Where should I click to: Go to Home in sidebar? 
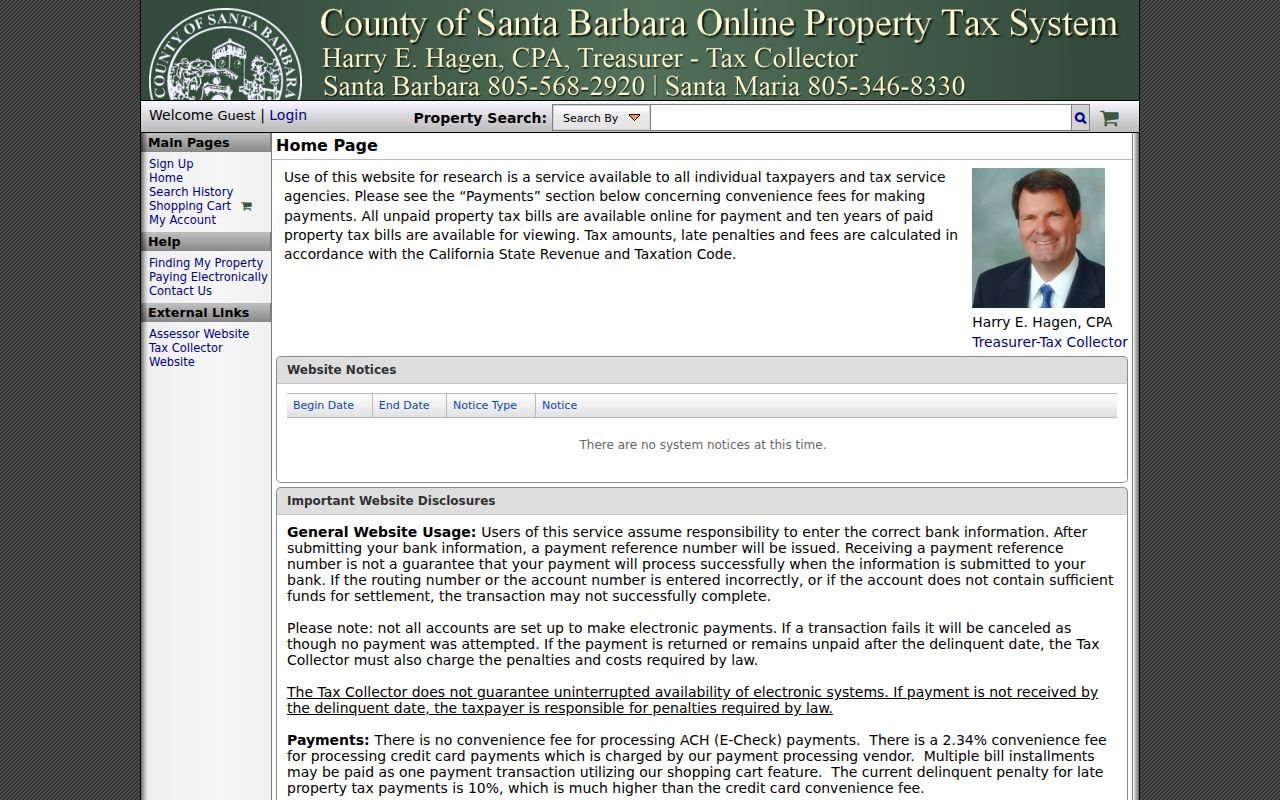coord(166,178)
